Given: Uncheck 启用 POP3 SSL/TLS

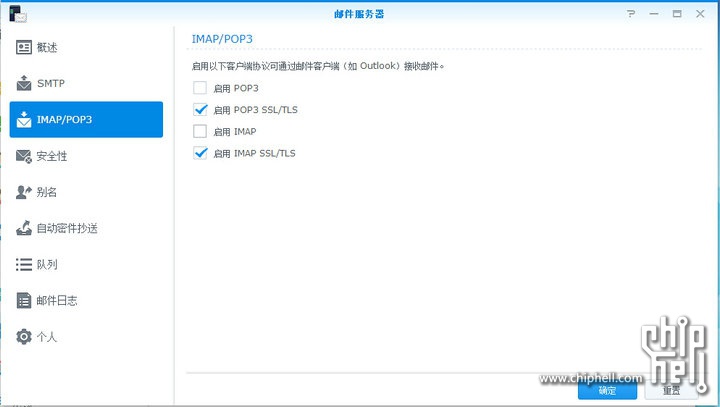Looking at the screenshot, I should 200,109.
